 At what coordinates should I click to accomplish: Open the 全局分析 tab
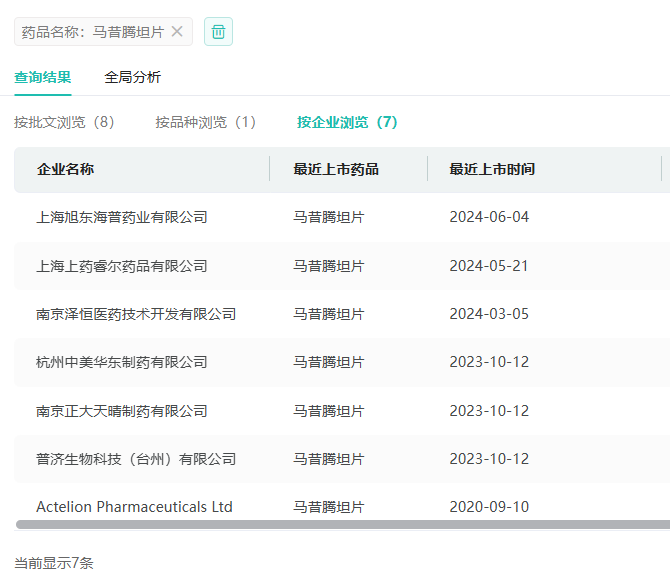(132, 77)
